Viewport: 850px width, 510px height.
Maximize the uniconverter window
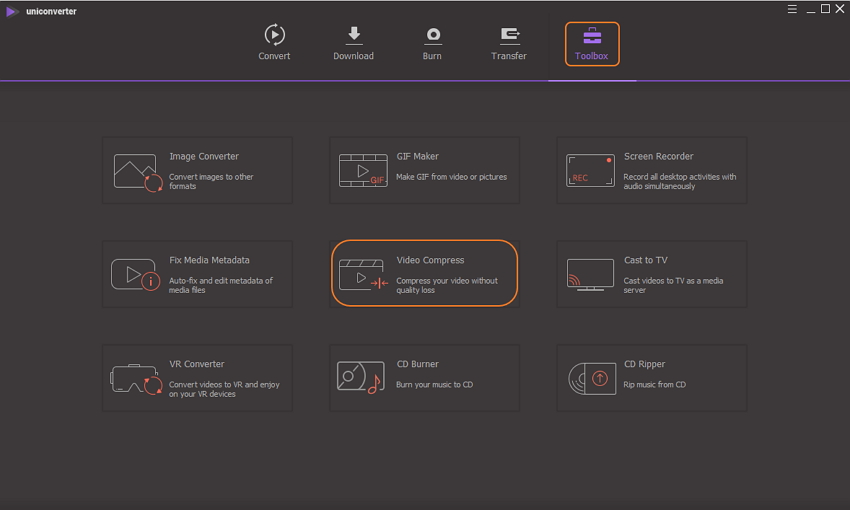click(x=826, y=9)
